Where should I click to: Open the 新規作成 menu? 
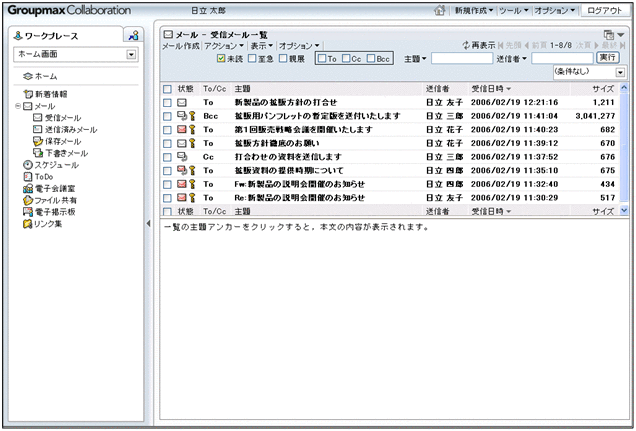click(473, 11)
